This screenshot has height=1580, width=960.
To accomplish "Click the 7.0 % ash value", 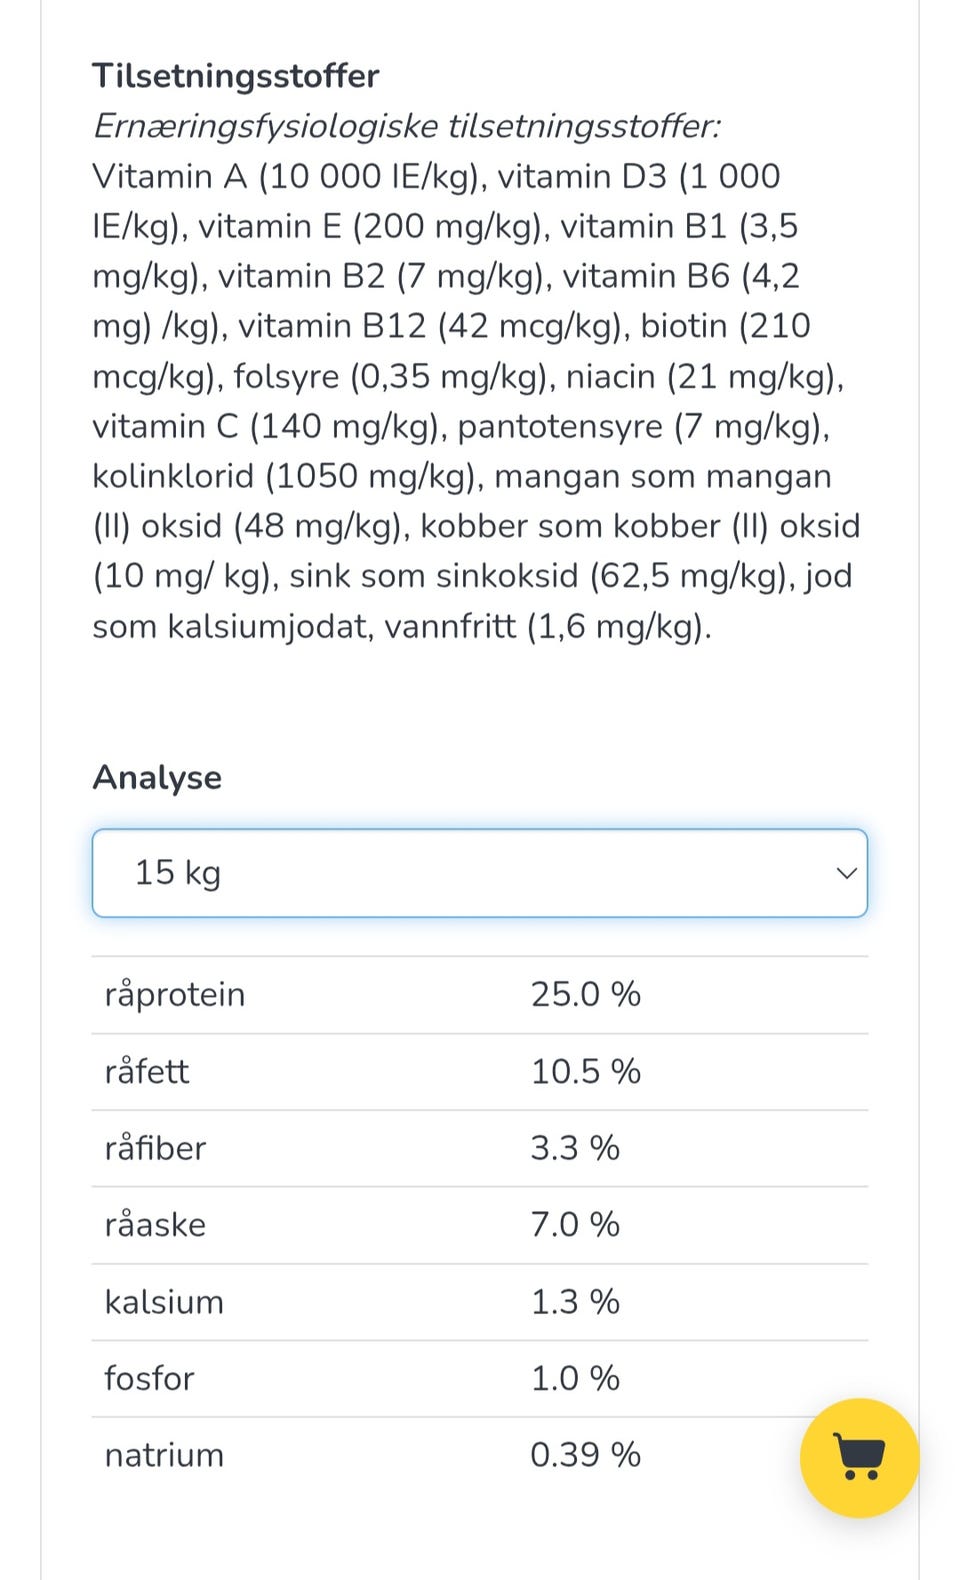I will tap(575, 1224).
